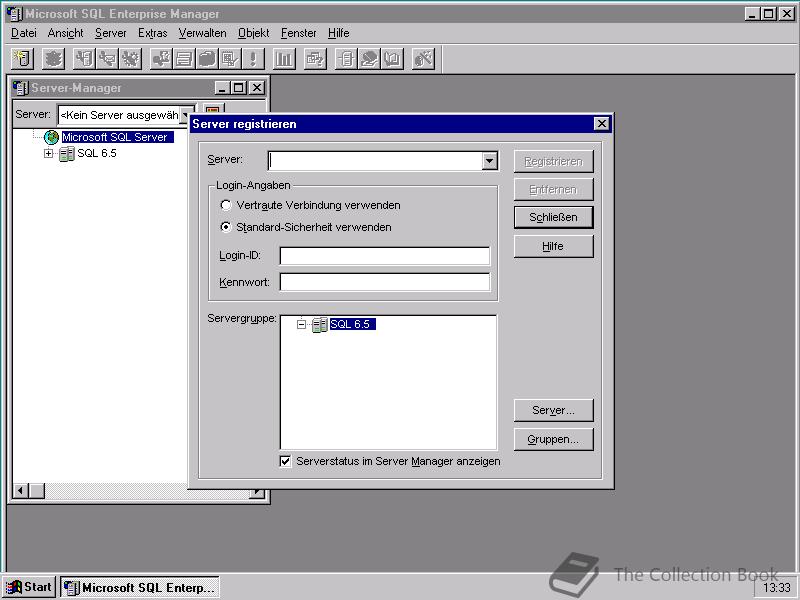Viewport: 800px width, 600px height.
Task: Select SQL 6.5 item in Server-Manager tree
Action: (x=97, y=154)
